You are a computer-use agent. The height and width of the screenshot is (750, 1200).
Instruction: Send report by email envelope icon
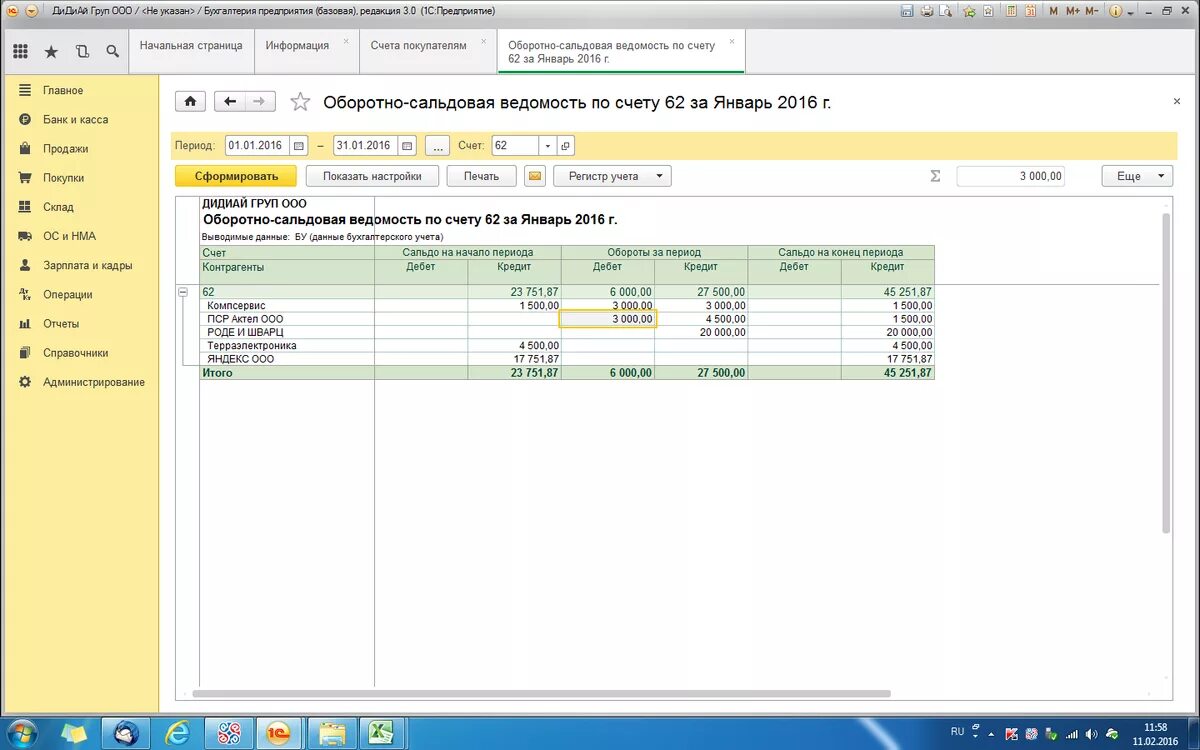535,176
